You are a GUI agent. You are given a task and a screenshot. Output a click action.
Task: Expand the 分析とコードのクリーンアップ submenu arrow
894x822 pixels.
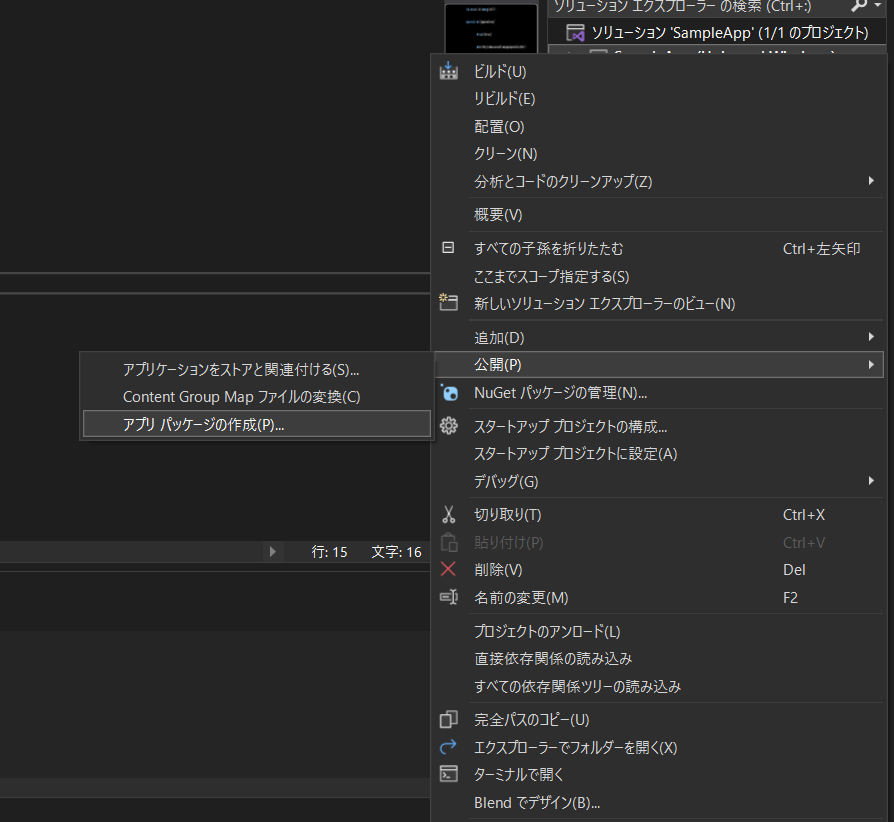point(871,181)
